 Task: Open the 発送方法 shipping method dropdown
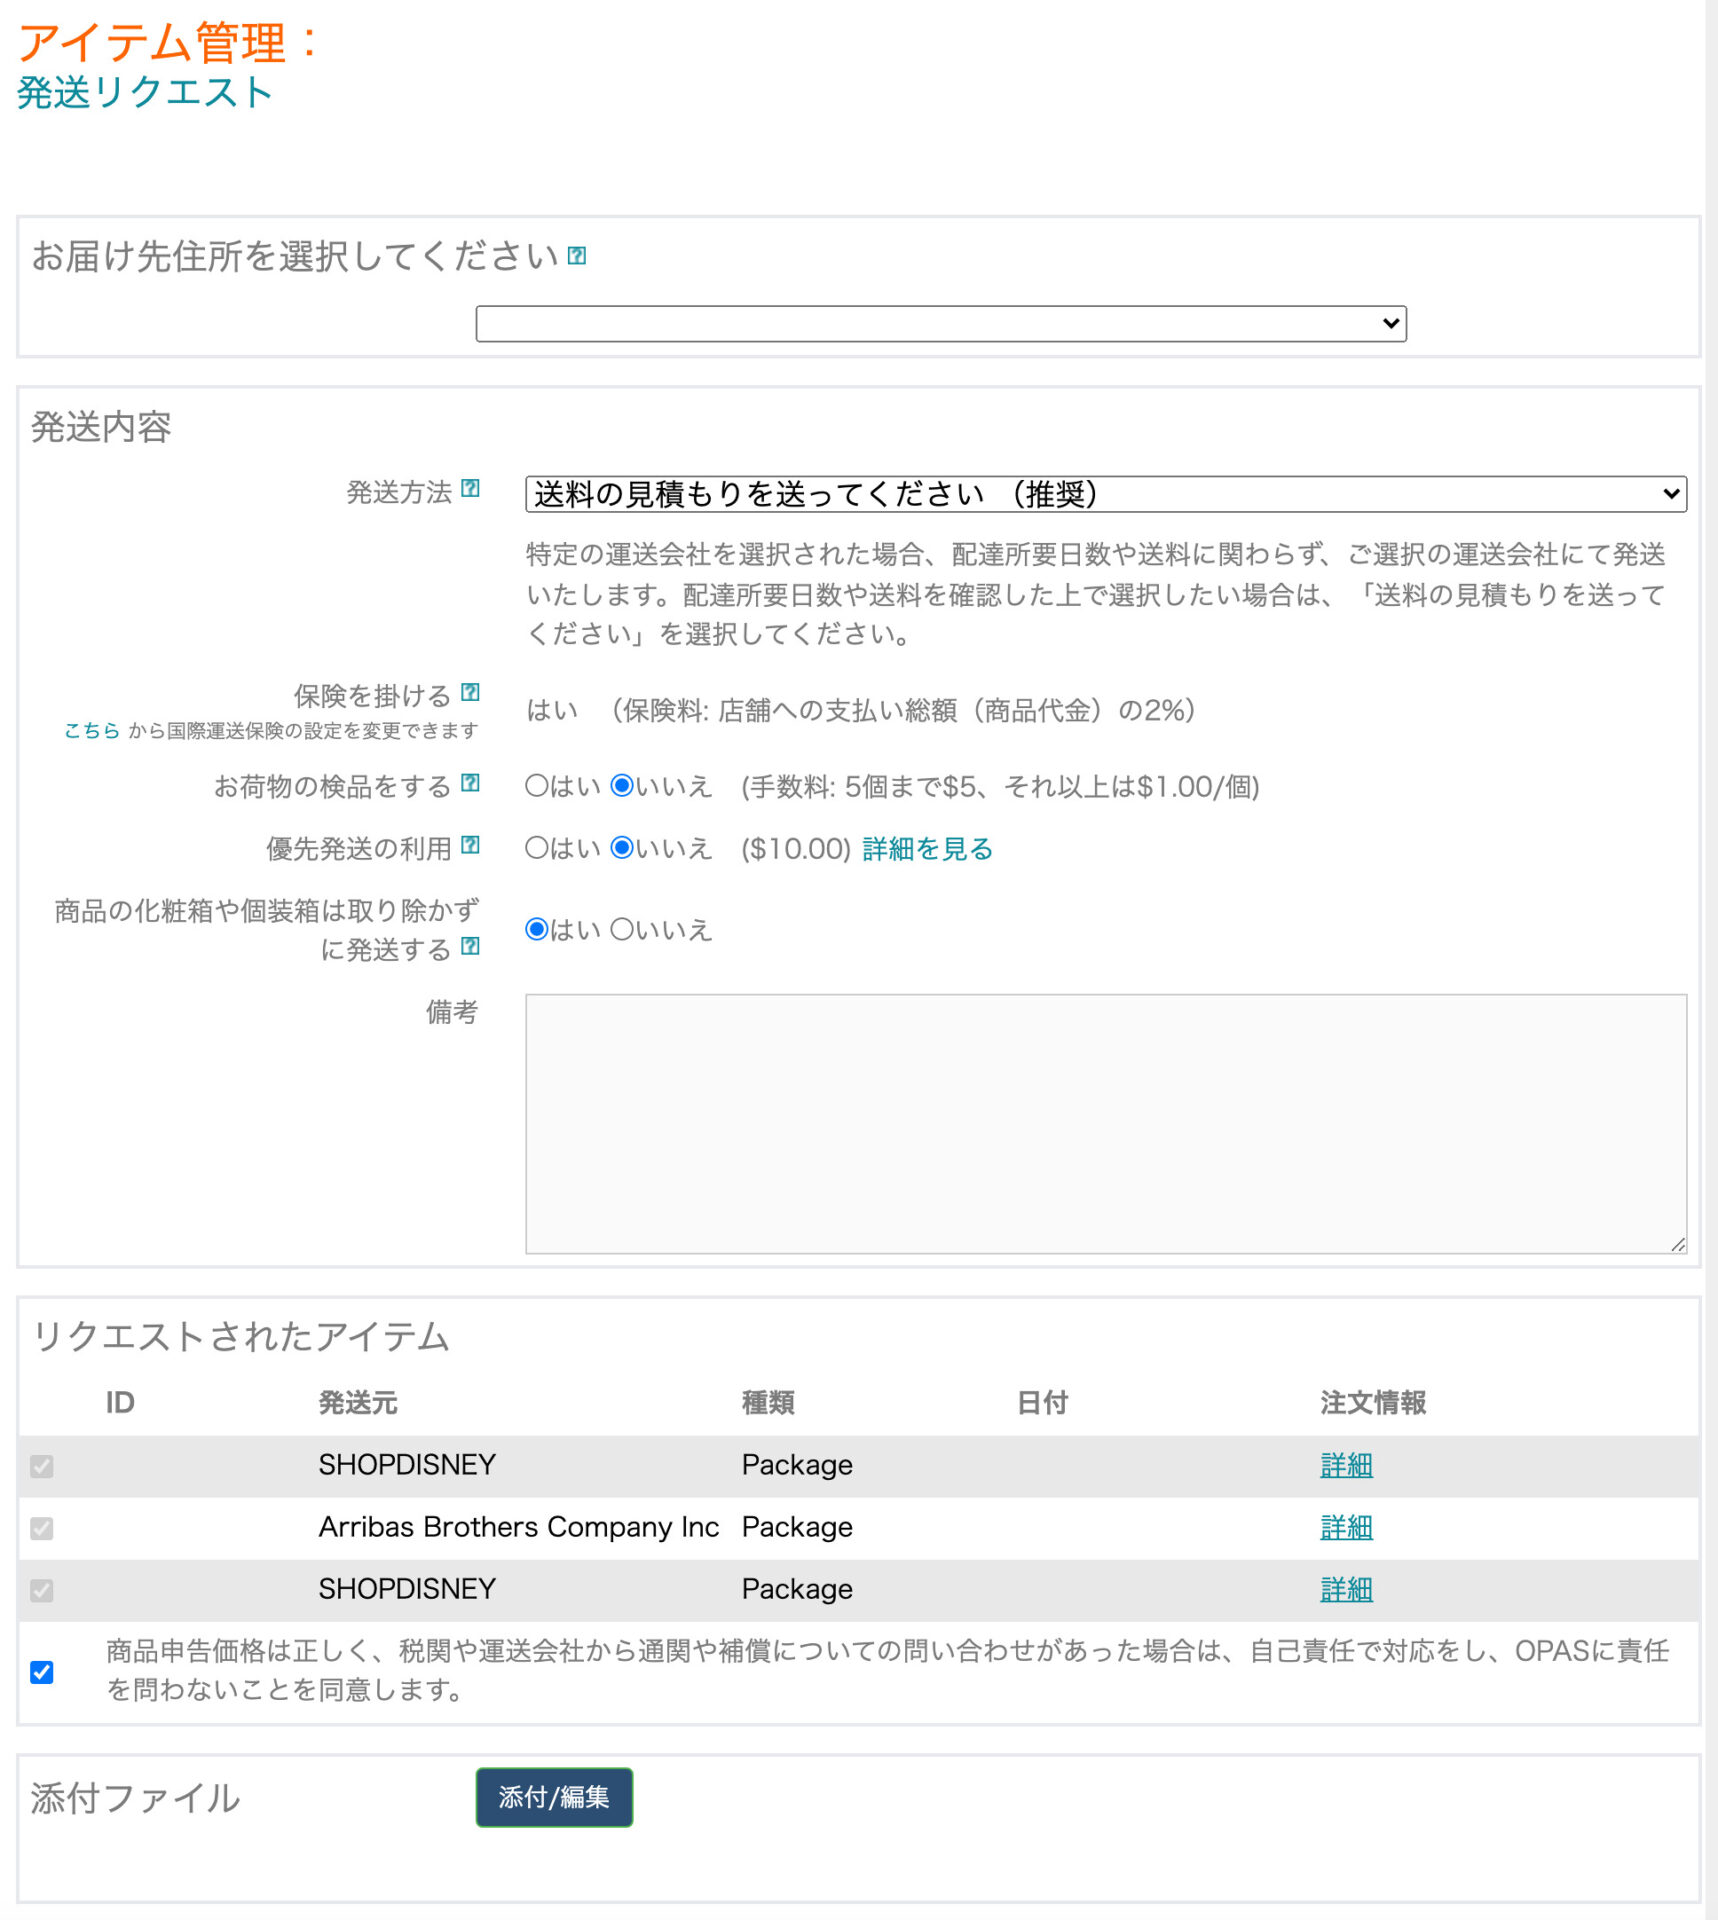(1106, 494)
